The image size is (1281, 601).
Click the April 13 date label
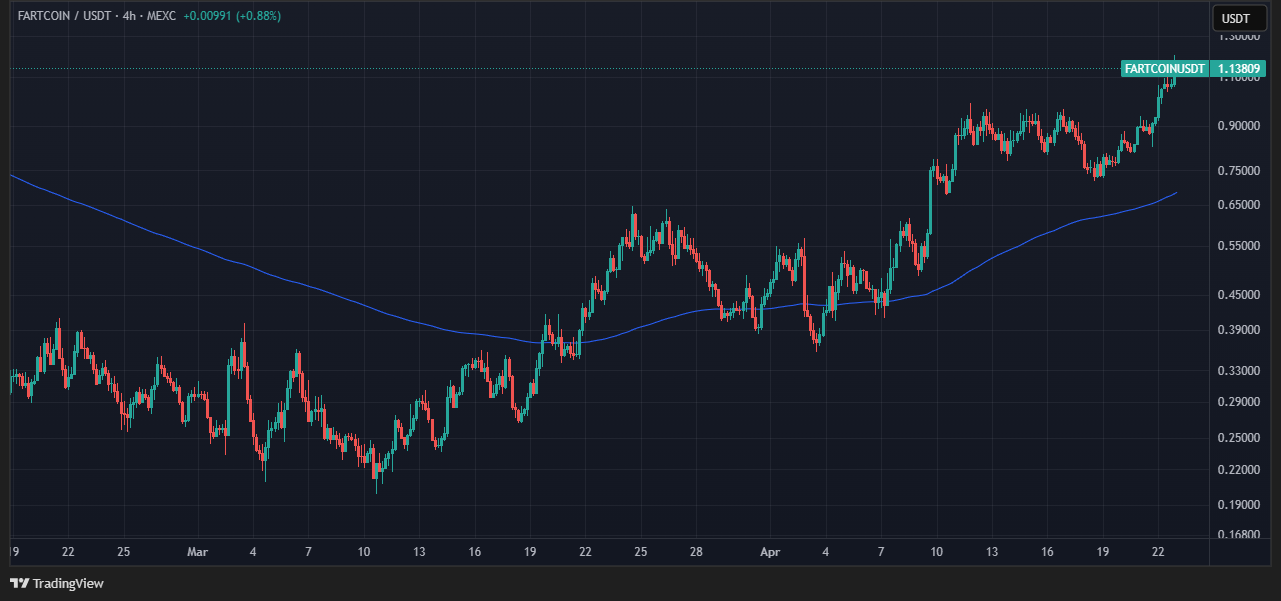992,552
